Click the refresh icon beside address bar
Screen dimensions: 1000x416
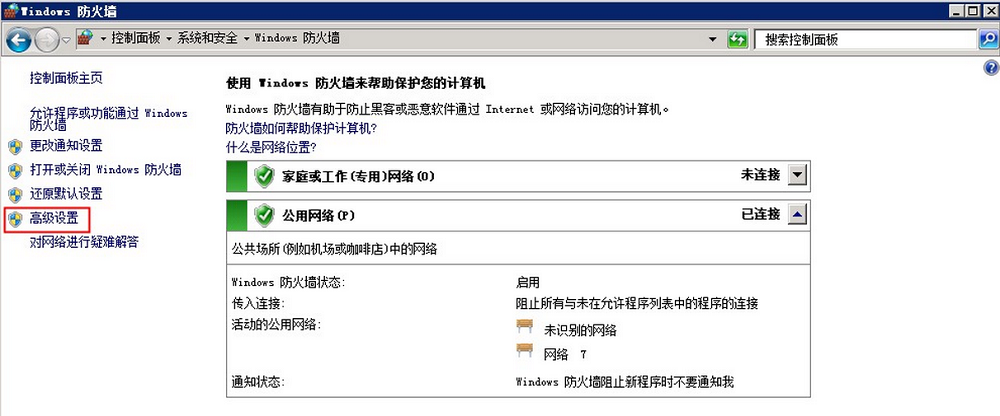pyautogui.click(x=737, y=40)
